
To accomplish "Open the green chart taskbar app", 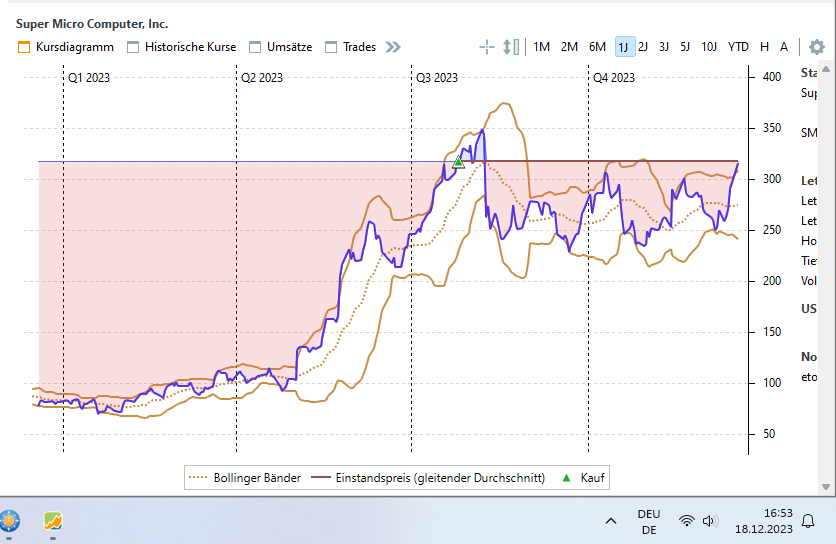I will click(x=53, y=521).
